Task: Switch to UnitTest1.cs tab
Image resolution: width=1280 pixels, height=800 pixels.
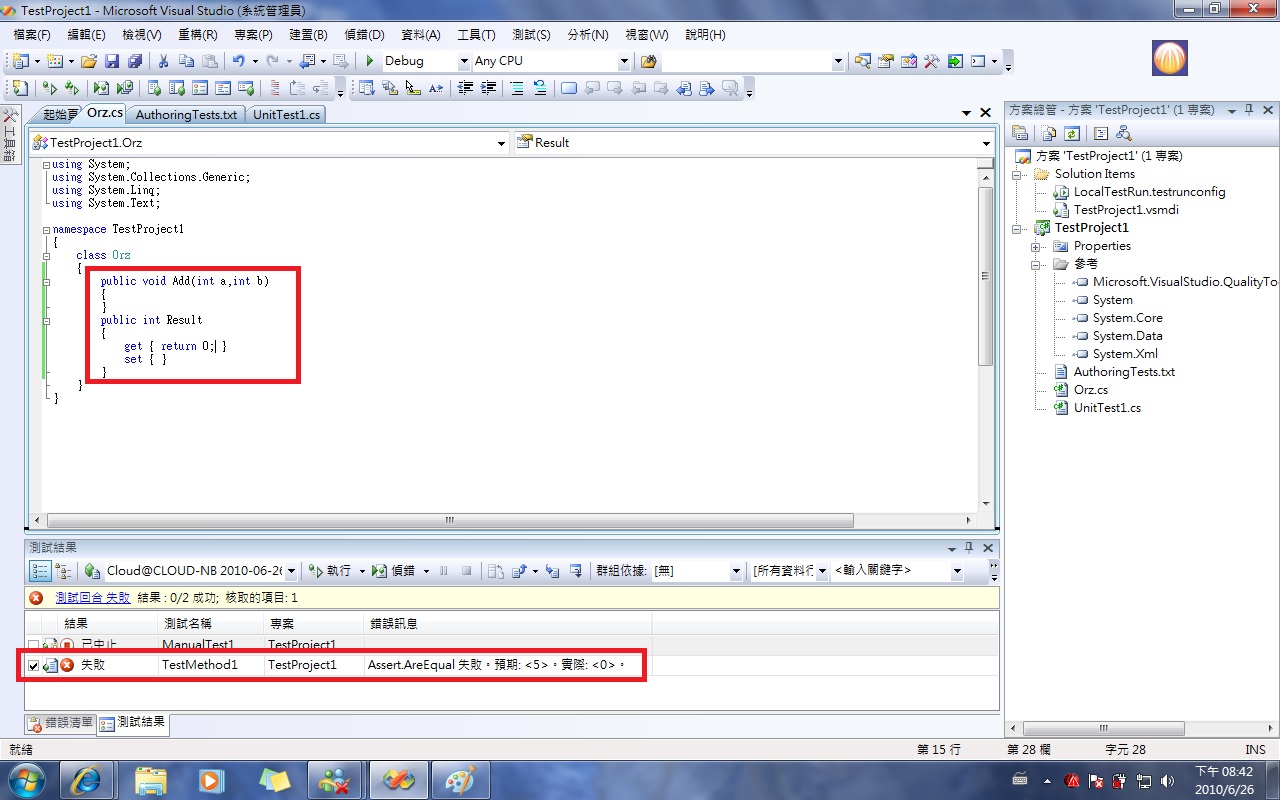Action: click(x=286, y=115)
